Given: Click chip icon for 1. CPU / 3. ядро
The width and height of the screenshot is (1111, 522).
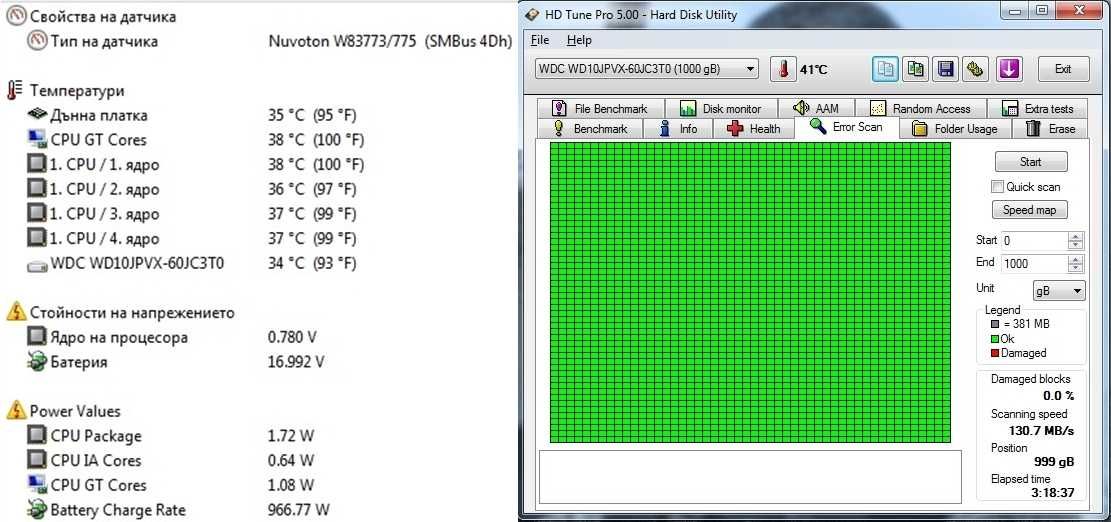Looking at the screenshot, I should (37, 213).
